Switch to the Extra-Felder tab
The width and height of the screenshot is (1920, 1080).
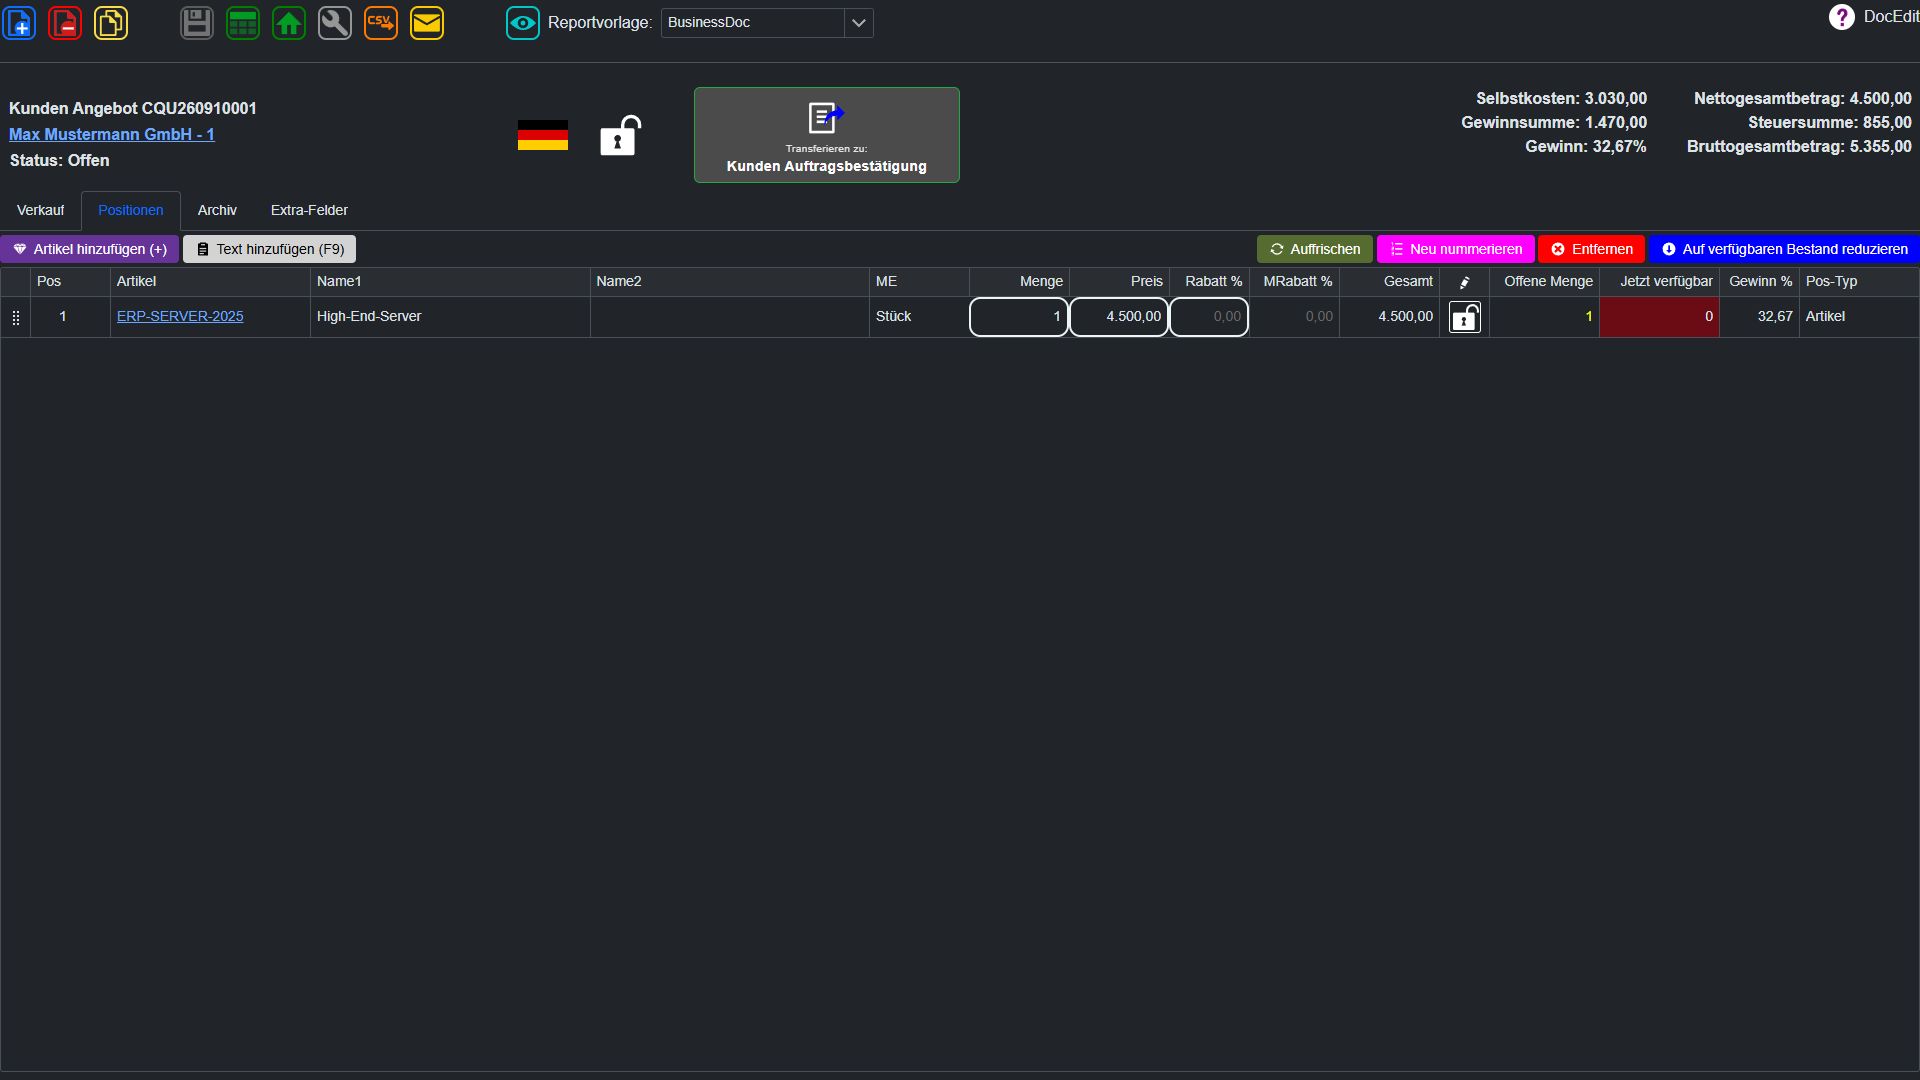tap(309, 210)
